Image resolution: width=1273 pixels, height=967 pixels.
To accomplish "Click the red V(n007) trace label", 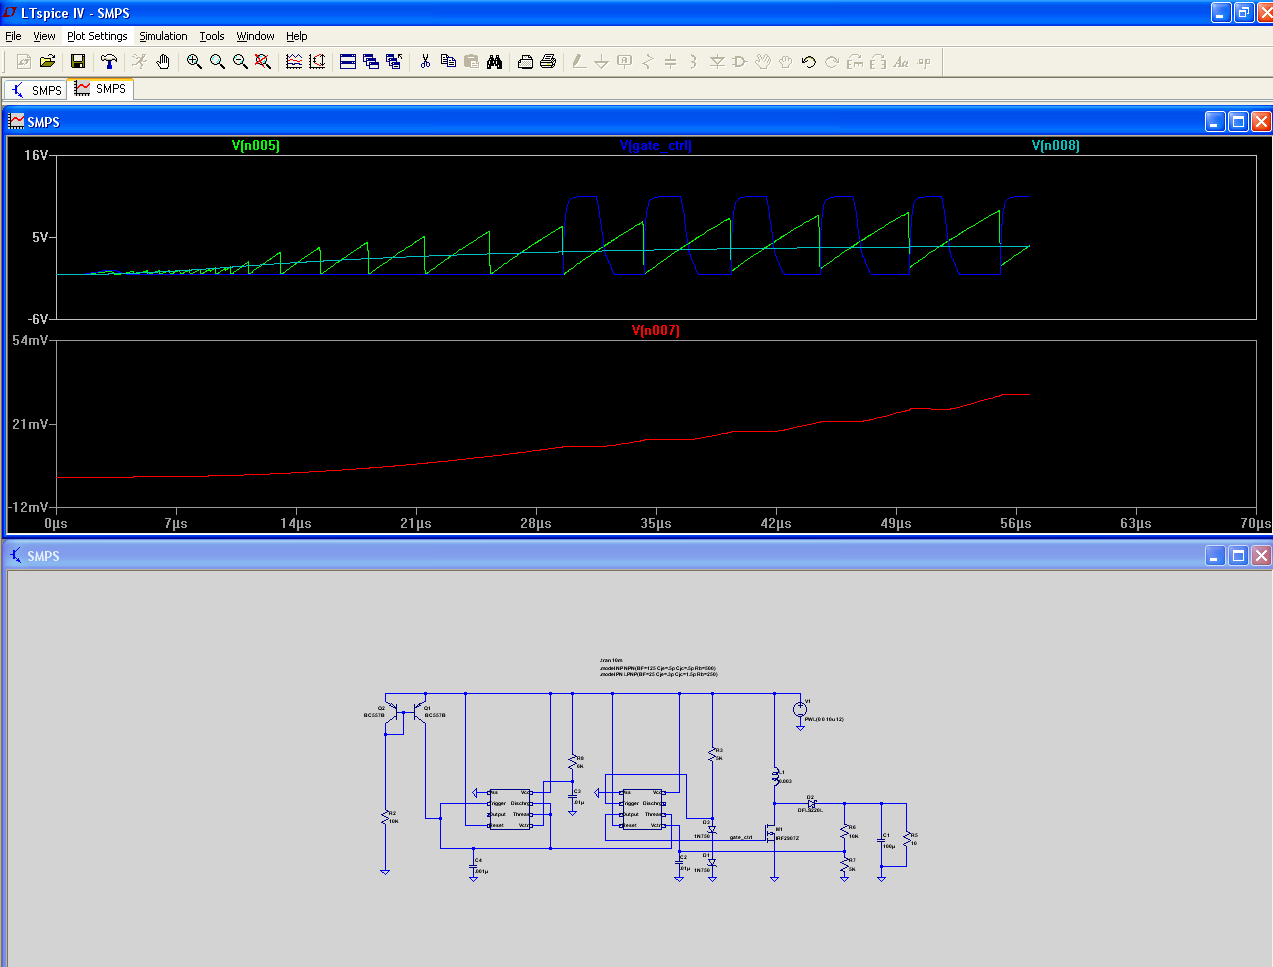I will 656,331.
